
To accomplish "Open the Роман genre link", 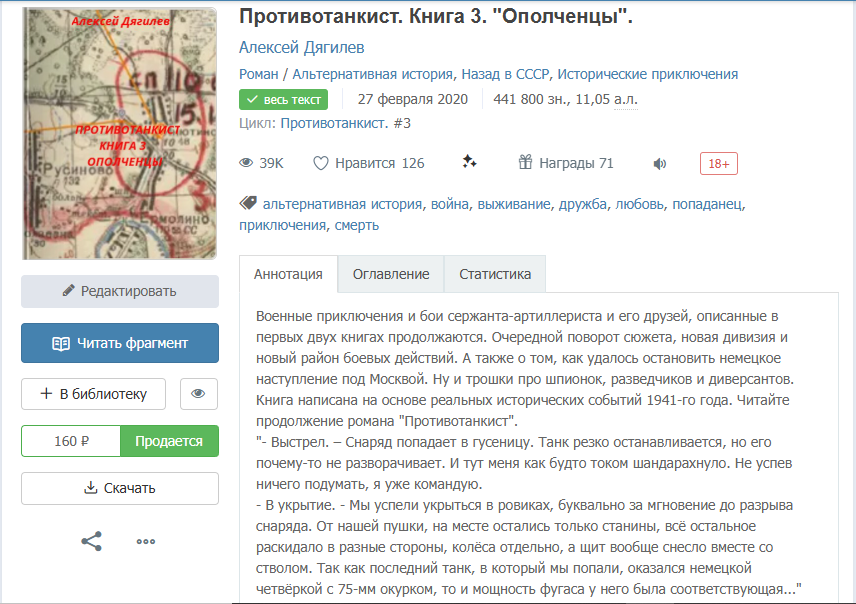I will click(x=259, y=74).
